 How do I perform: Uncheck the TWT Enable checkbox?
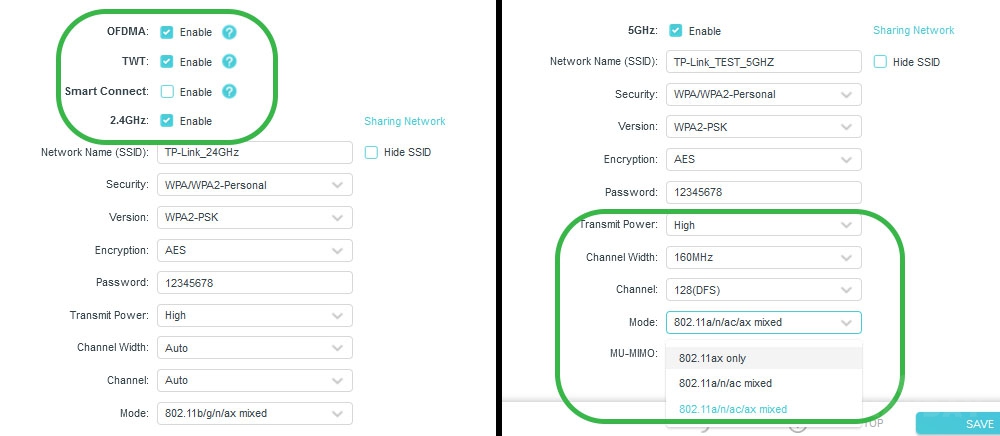[167, 62]
